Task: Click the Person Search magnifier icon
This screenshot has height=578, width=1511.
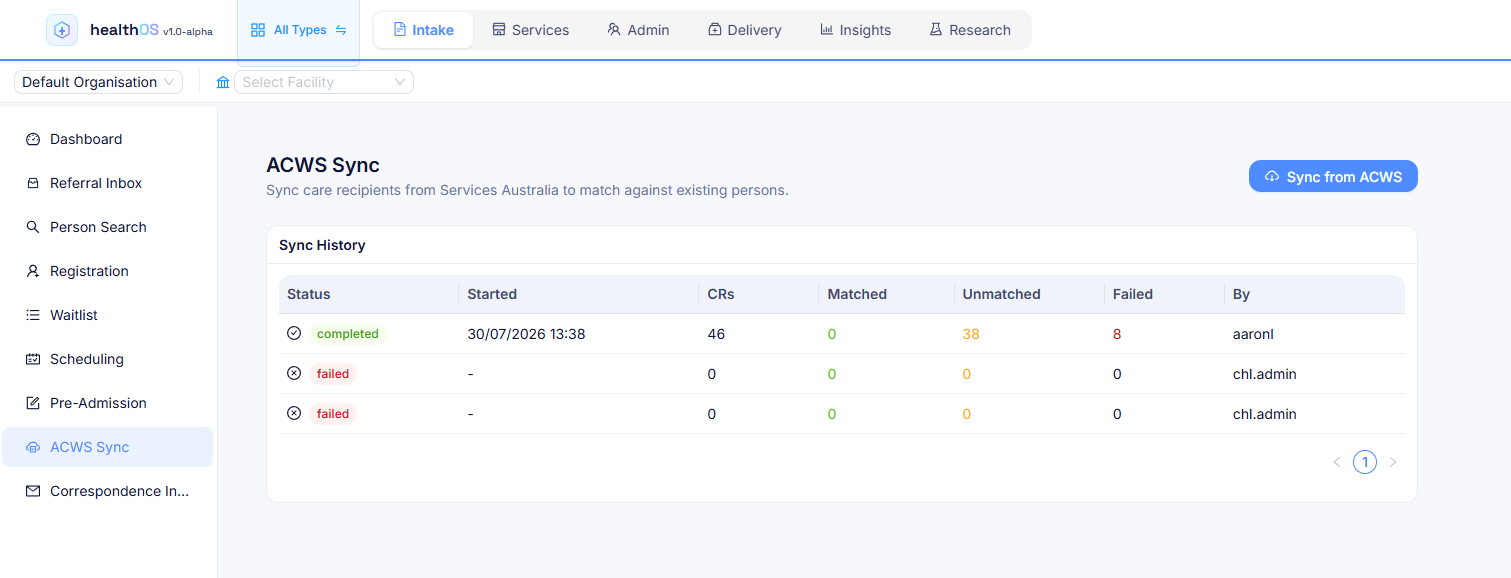Action: 33,227
